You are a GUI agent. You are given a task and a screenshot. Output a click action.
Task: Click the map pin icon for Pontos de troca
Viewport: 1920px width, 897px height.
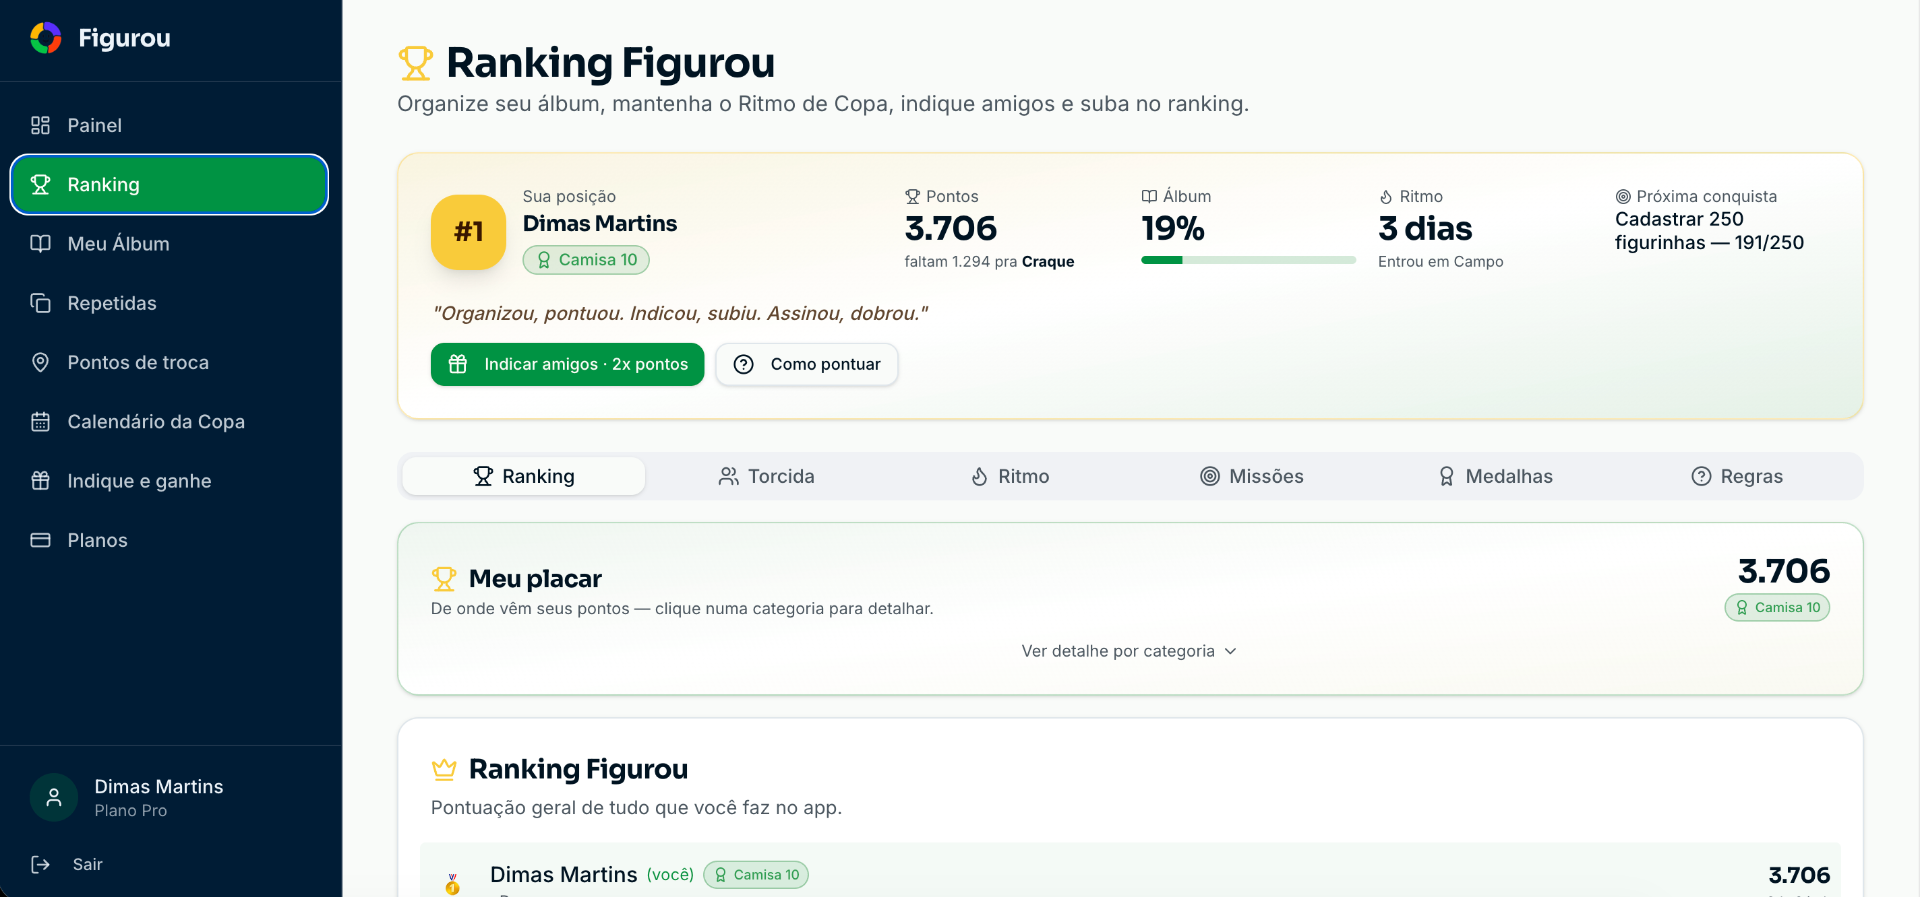click(40, 362)
